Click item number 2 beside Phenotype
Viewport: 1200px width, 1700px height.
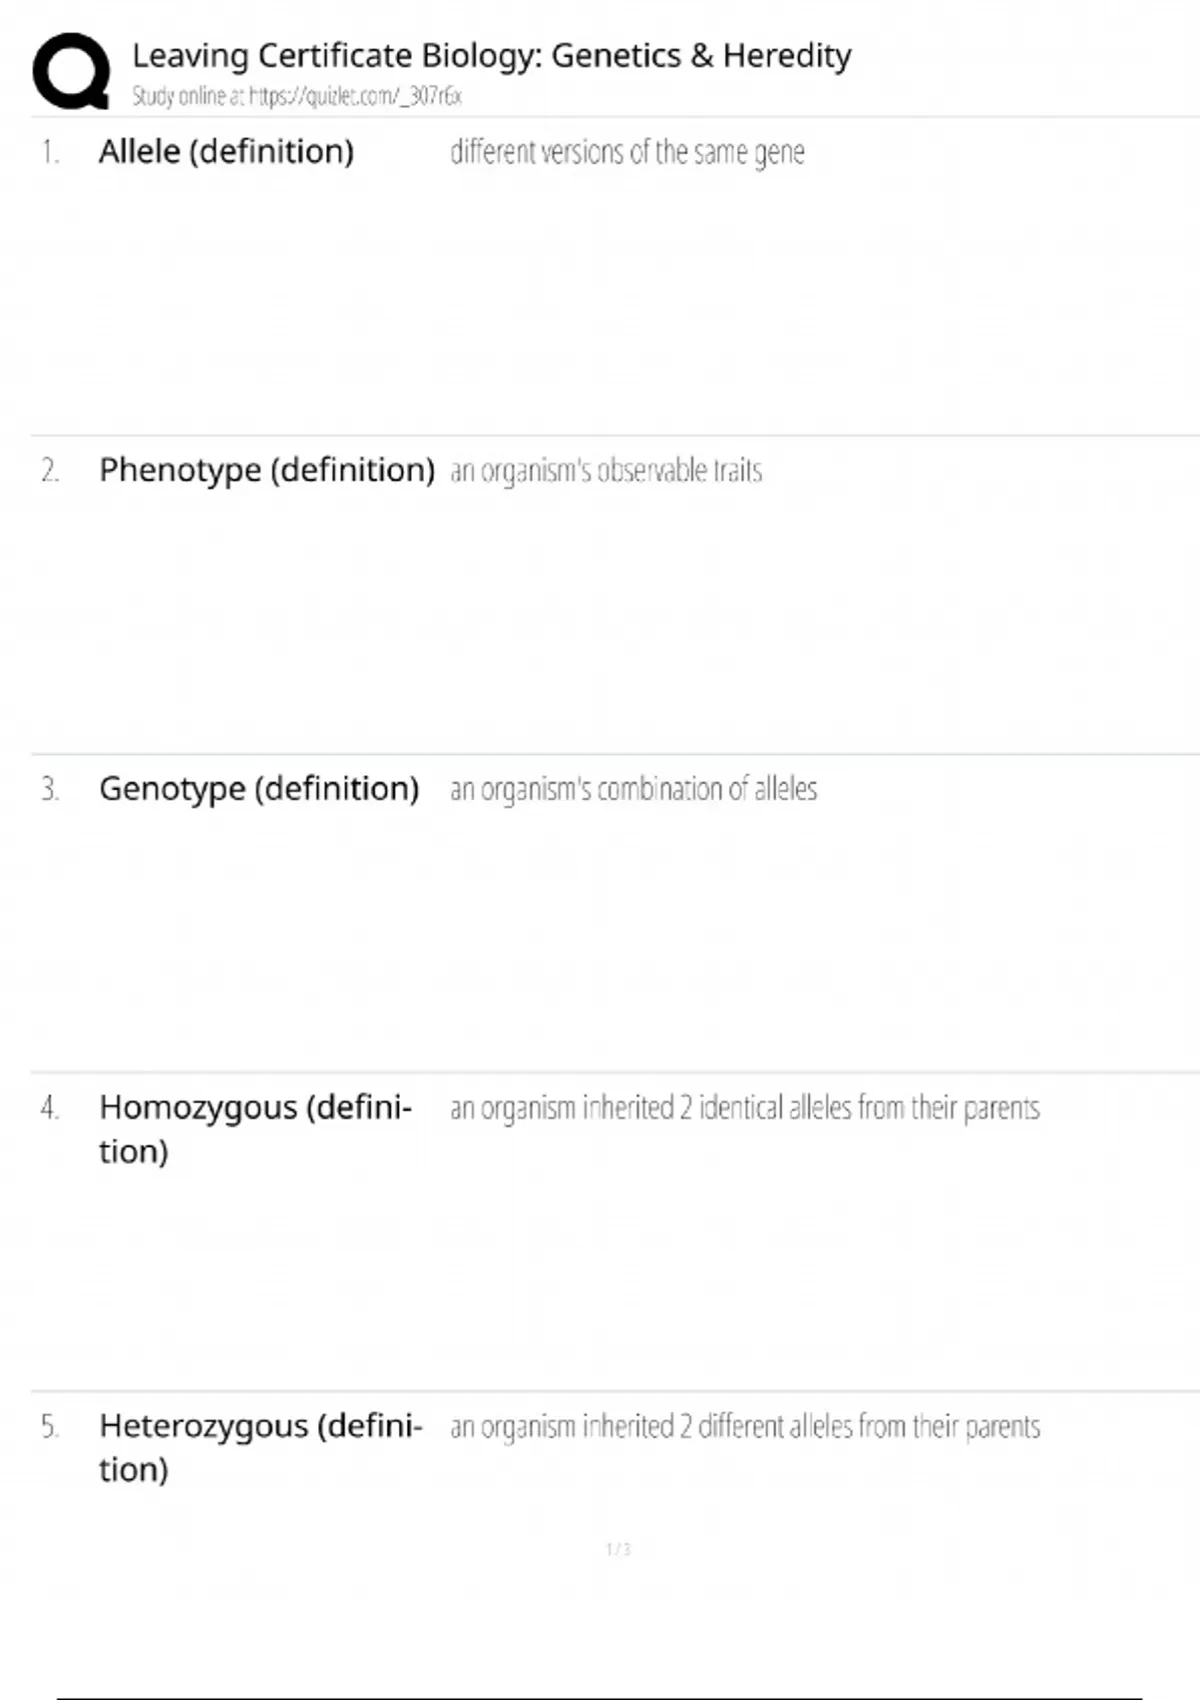coord(50,470)
